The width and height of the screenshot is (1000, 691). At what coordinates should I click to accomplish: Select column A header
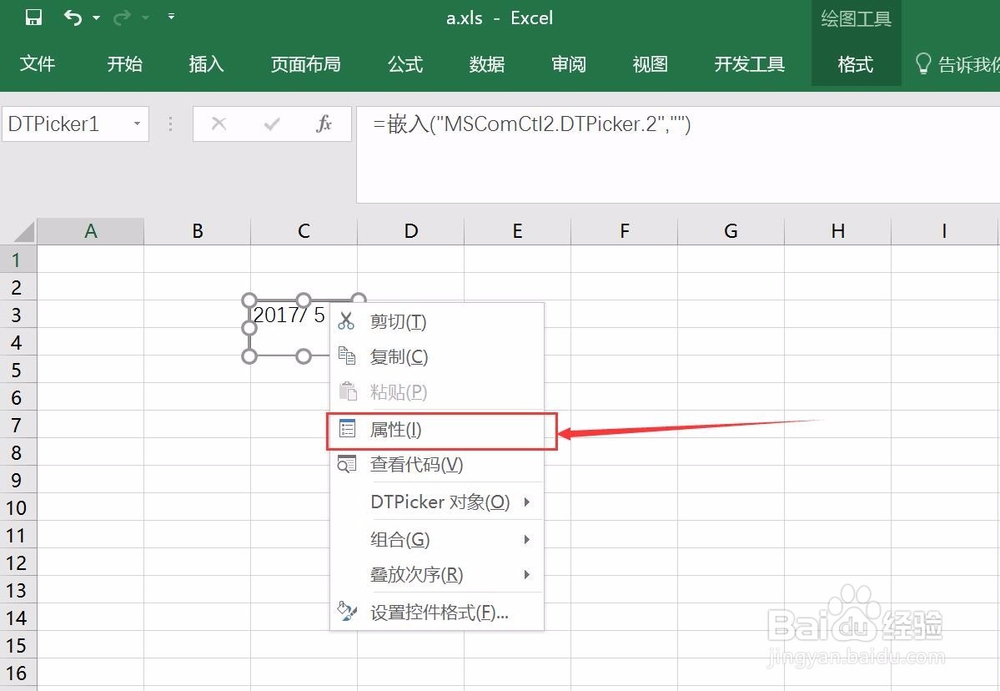pyautogui.click(x=91, y=231)
